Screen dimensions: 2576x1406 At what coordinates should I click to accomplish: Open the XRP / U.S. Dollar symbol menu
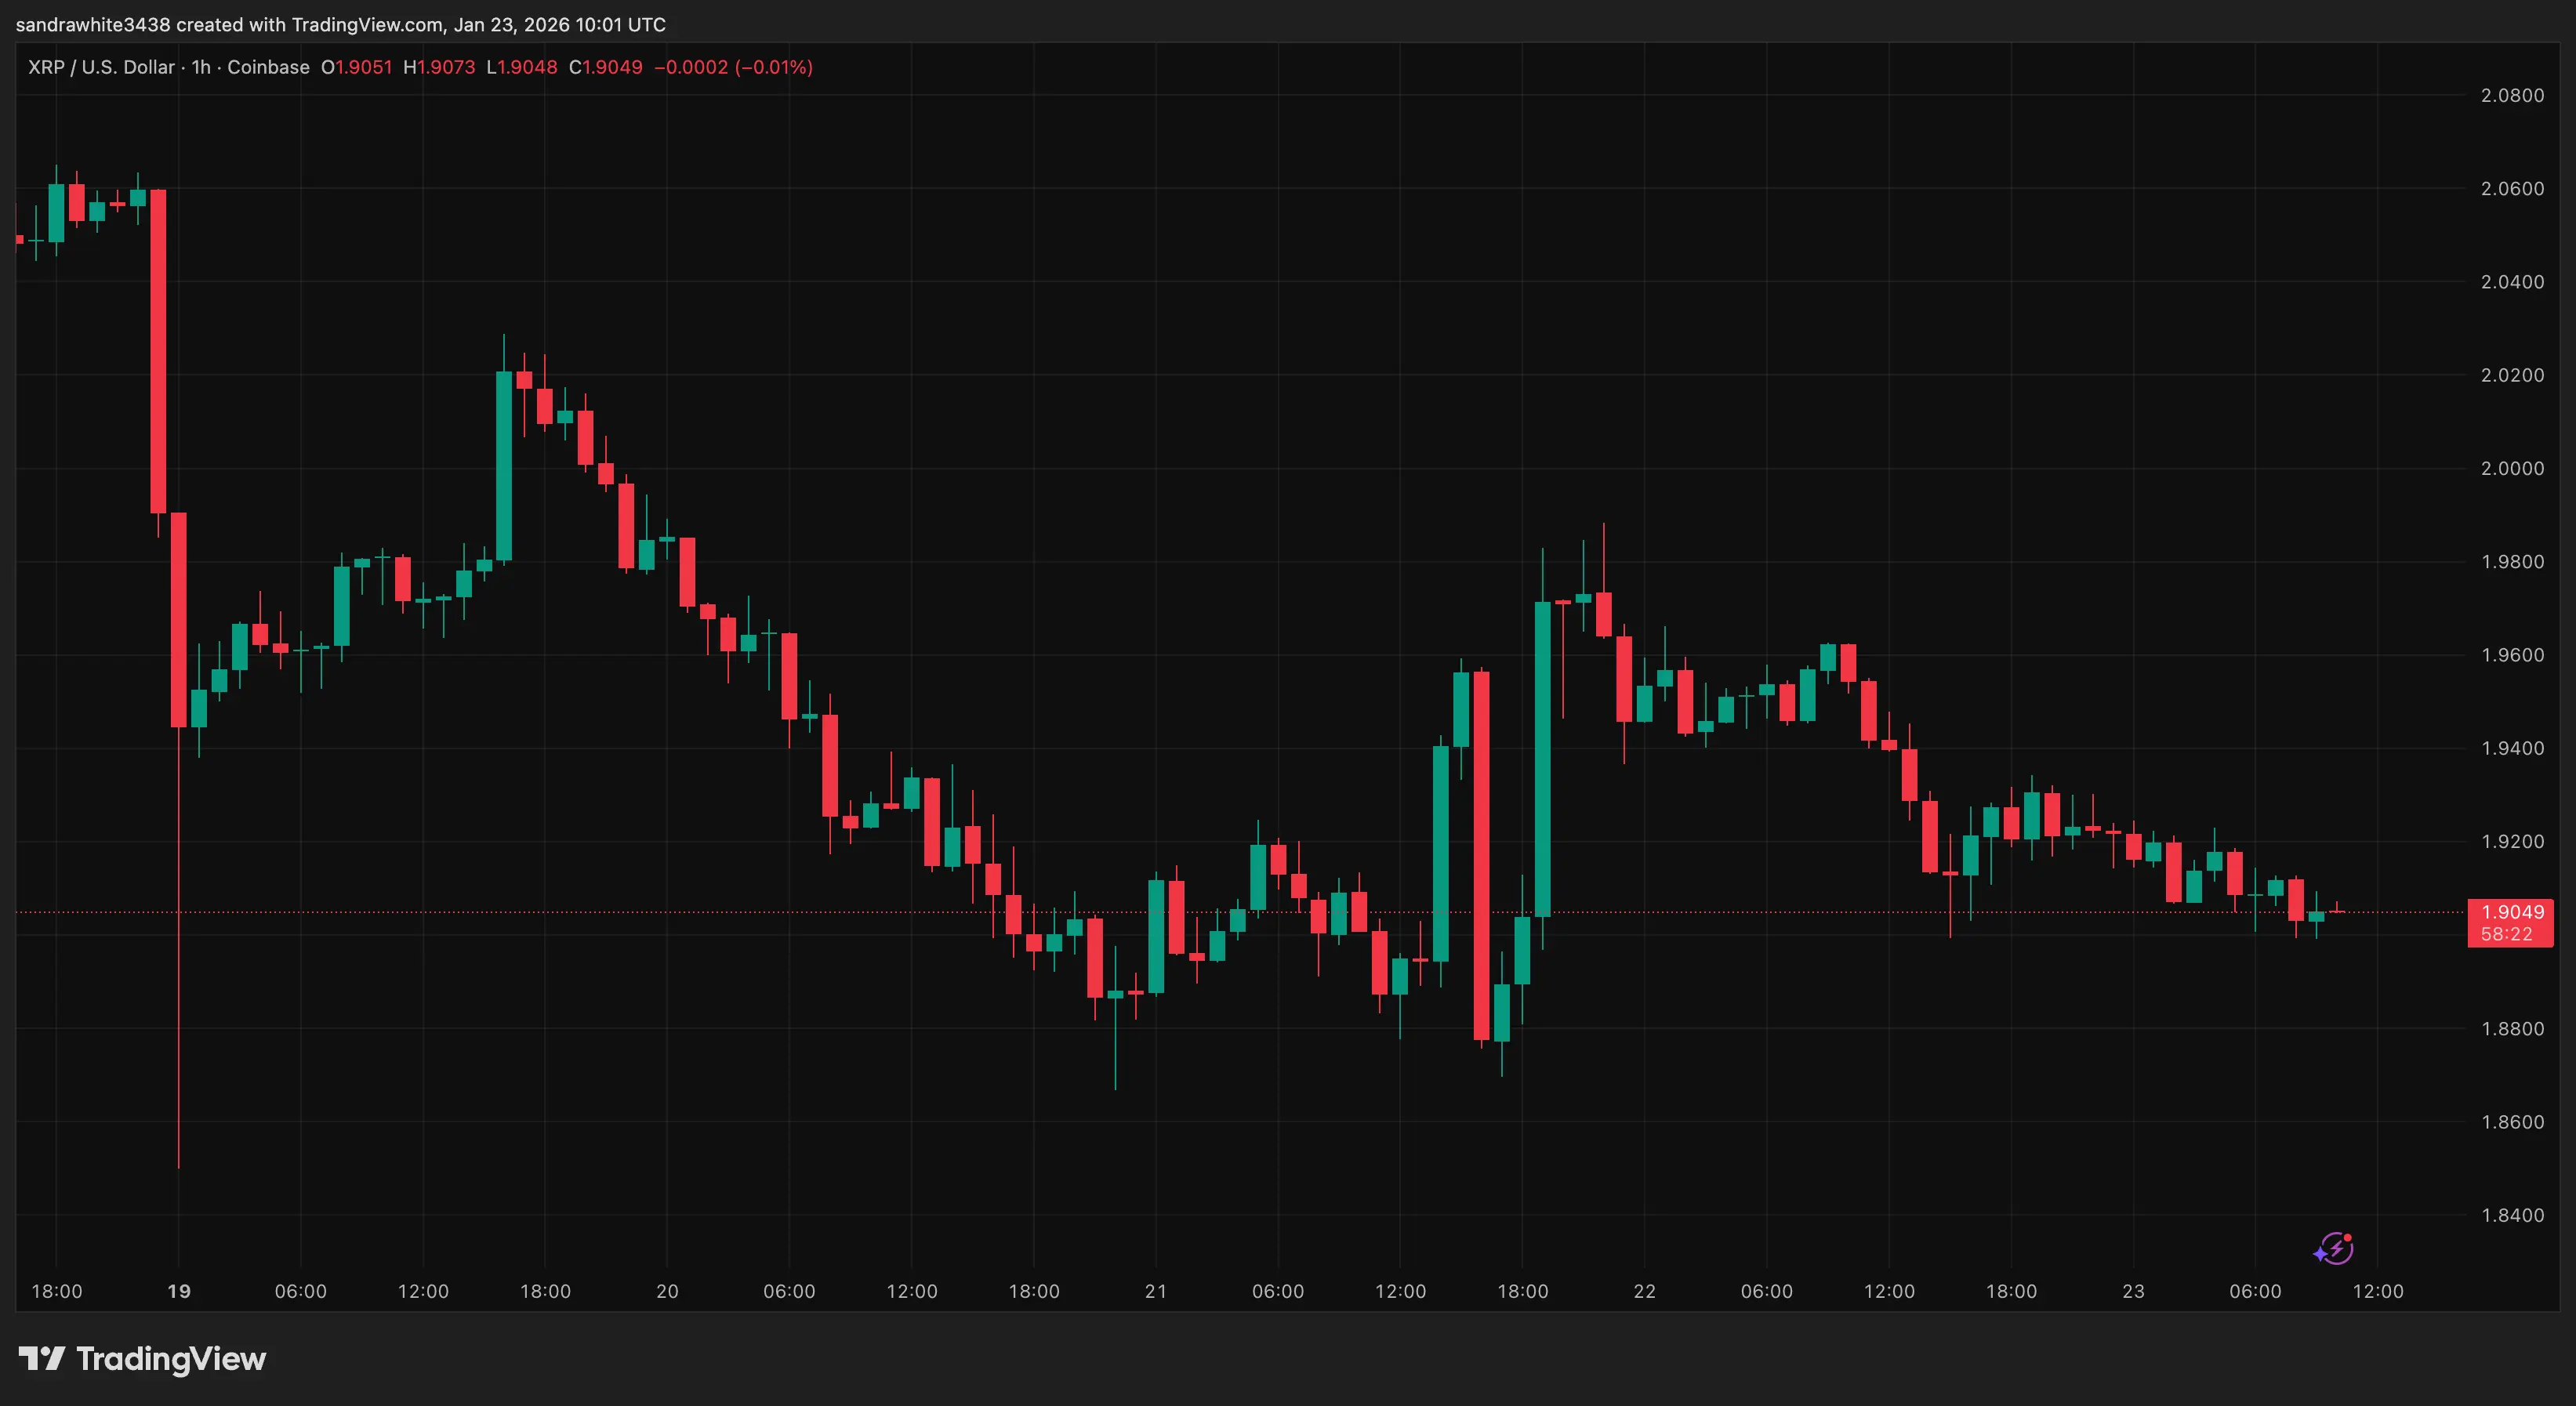pos(101,67)
